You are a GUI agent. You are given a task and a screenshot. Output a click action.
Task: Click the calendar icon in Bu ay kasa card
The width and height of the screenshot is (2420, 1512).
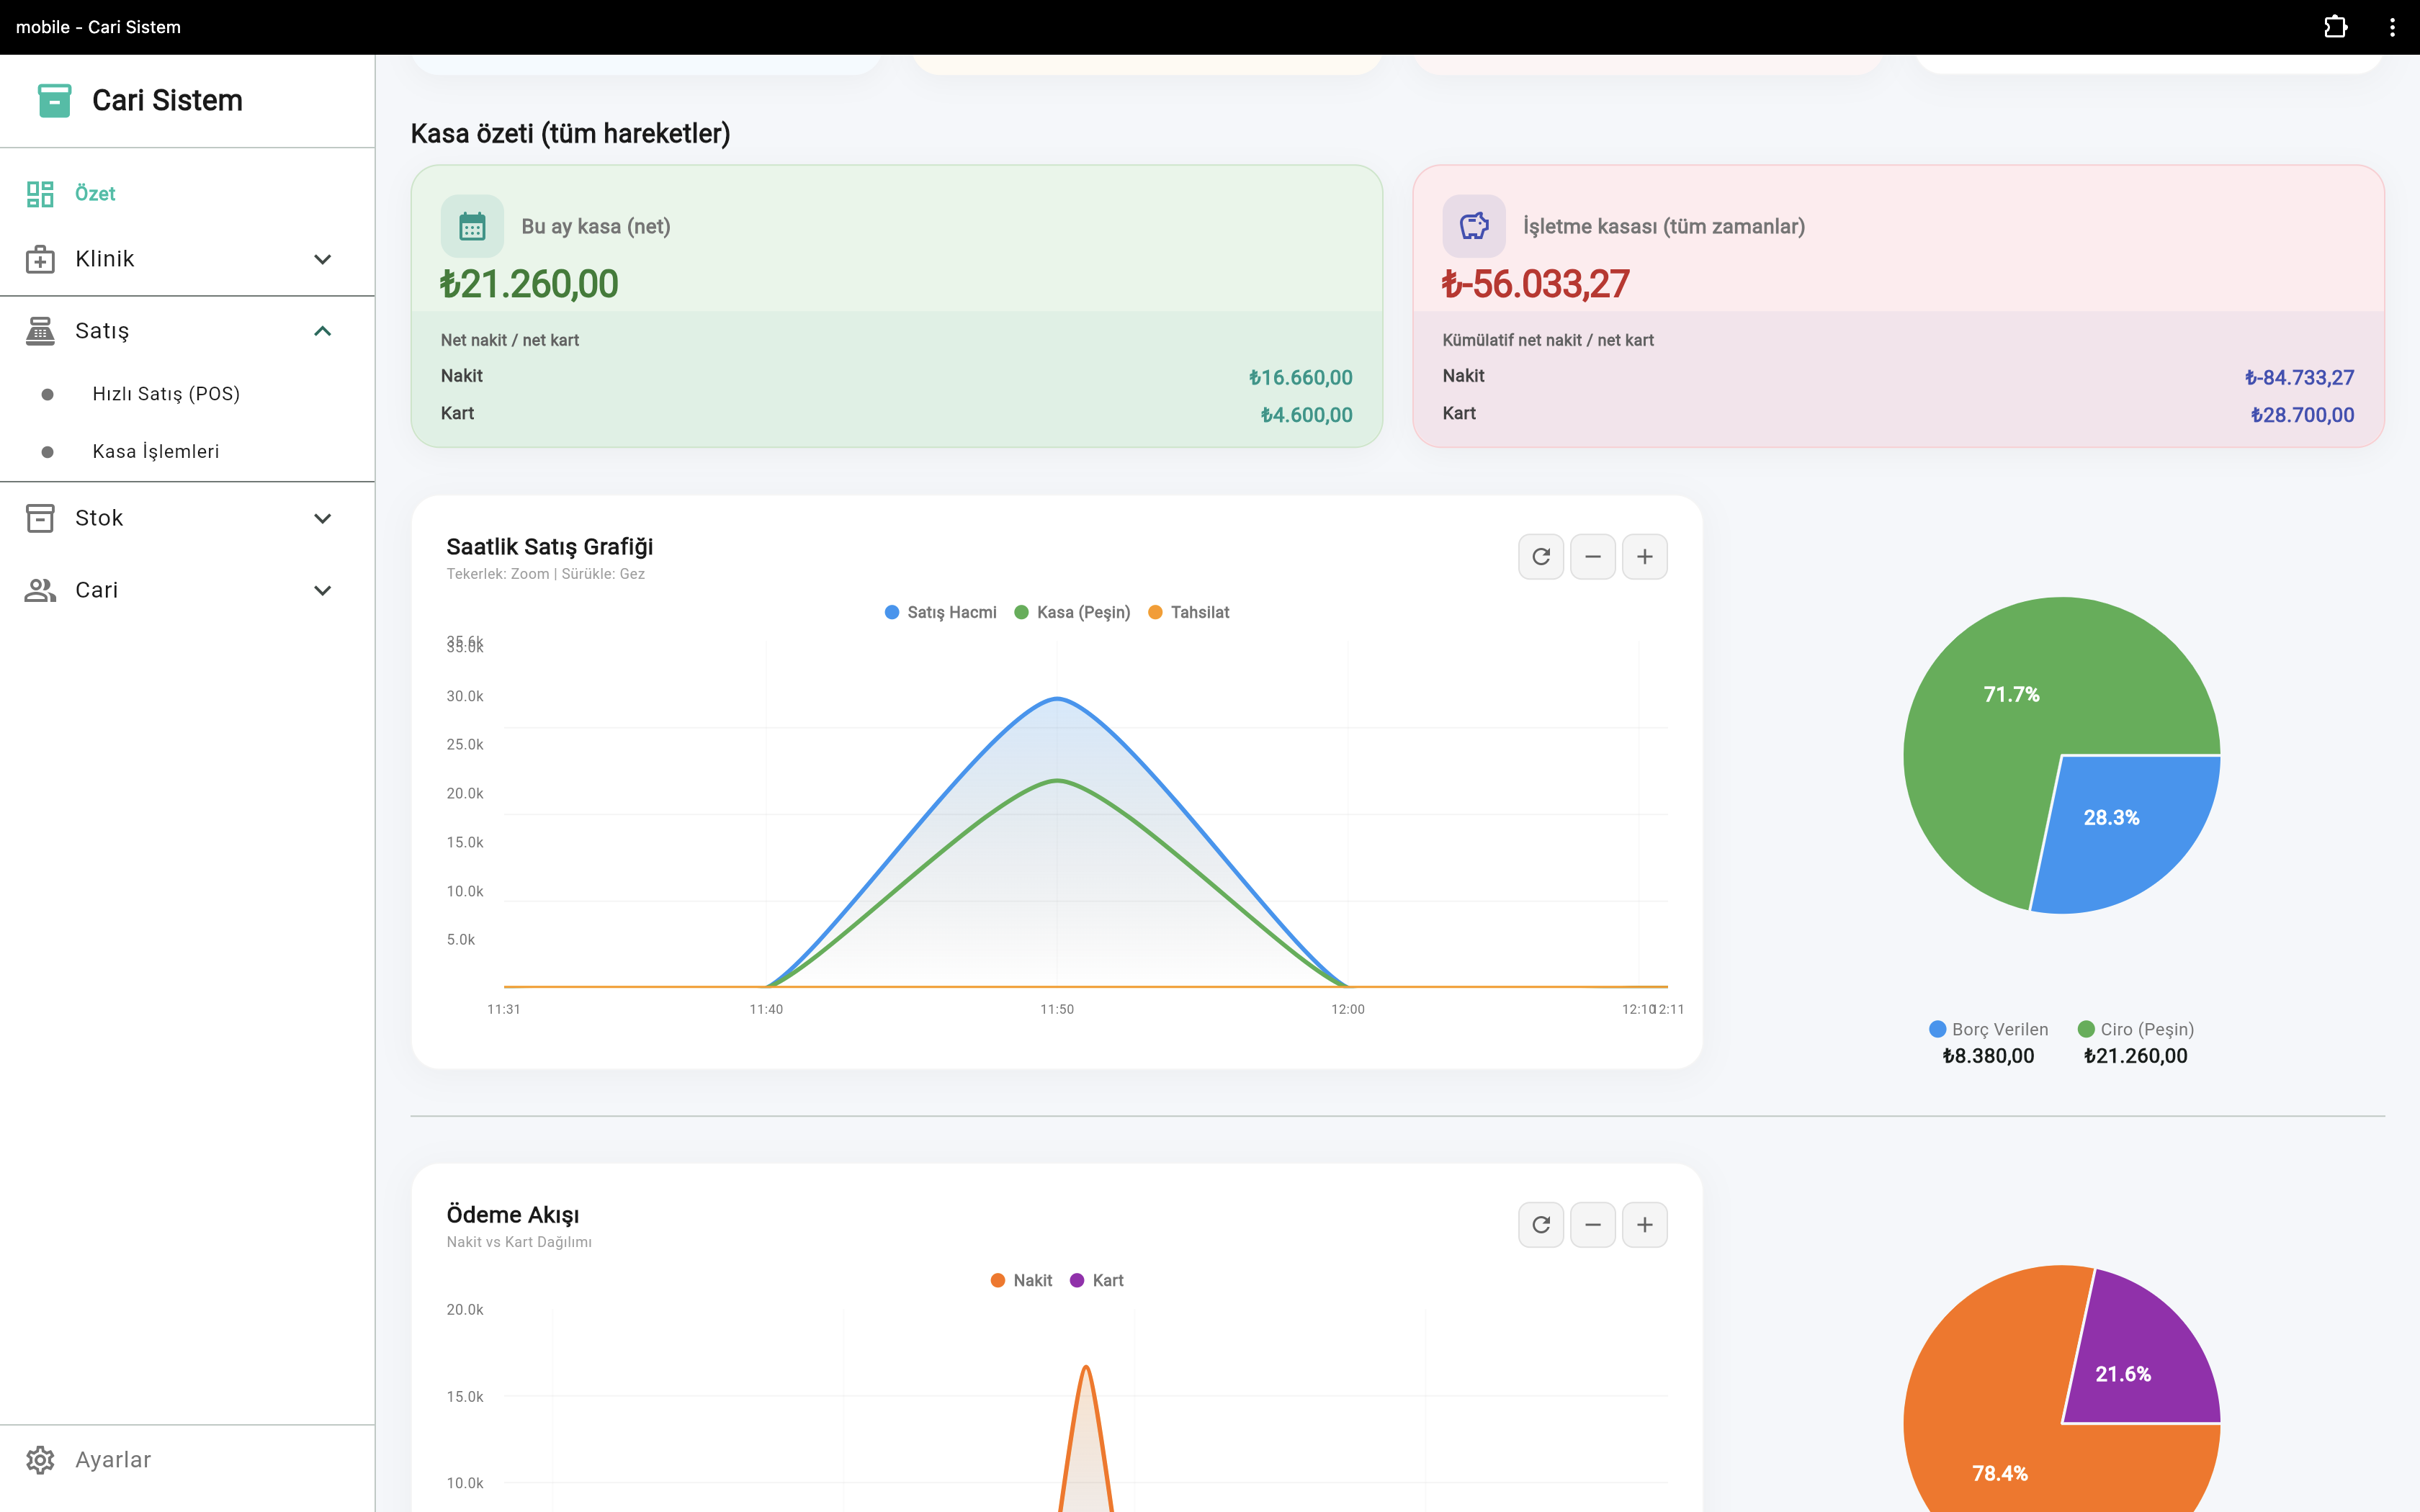coord(472,226)
